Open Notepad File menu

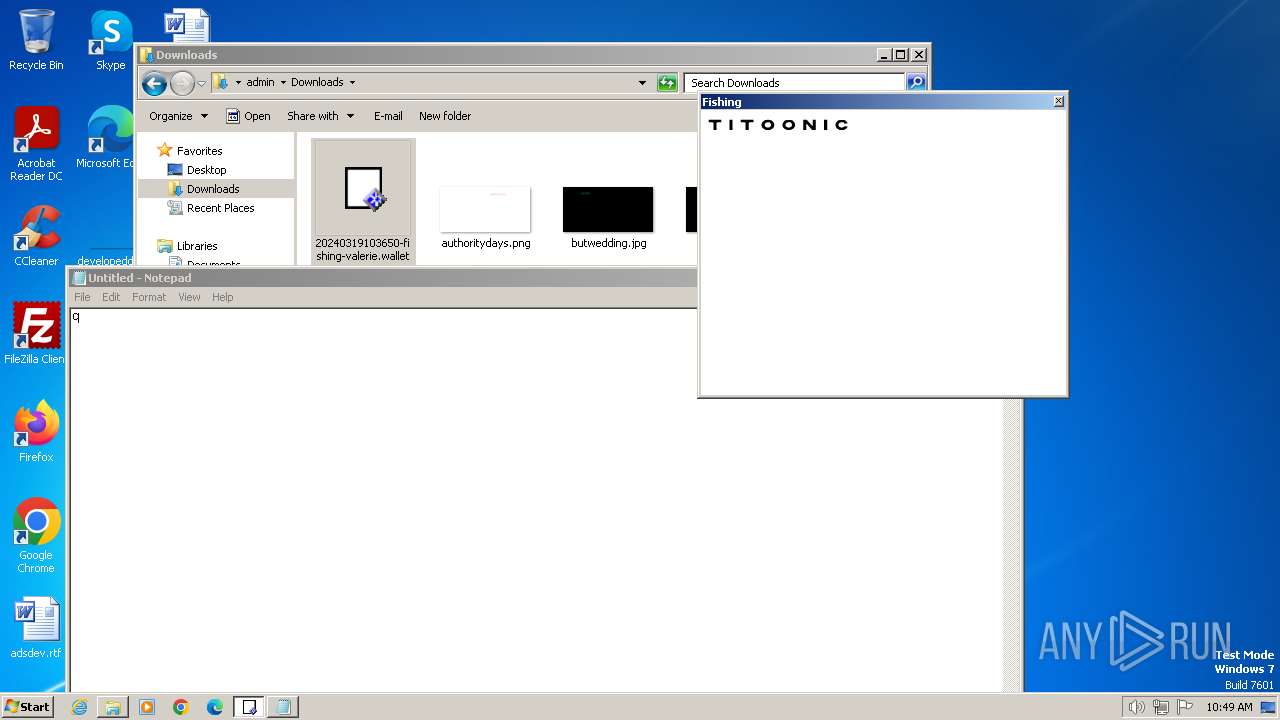(82, 297)
